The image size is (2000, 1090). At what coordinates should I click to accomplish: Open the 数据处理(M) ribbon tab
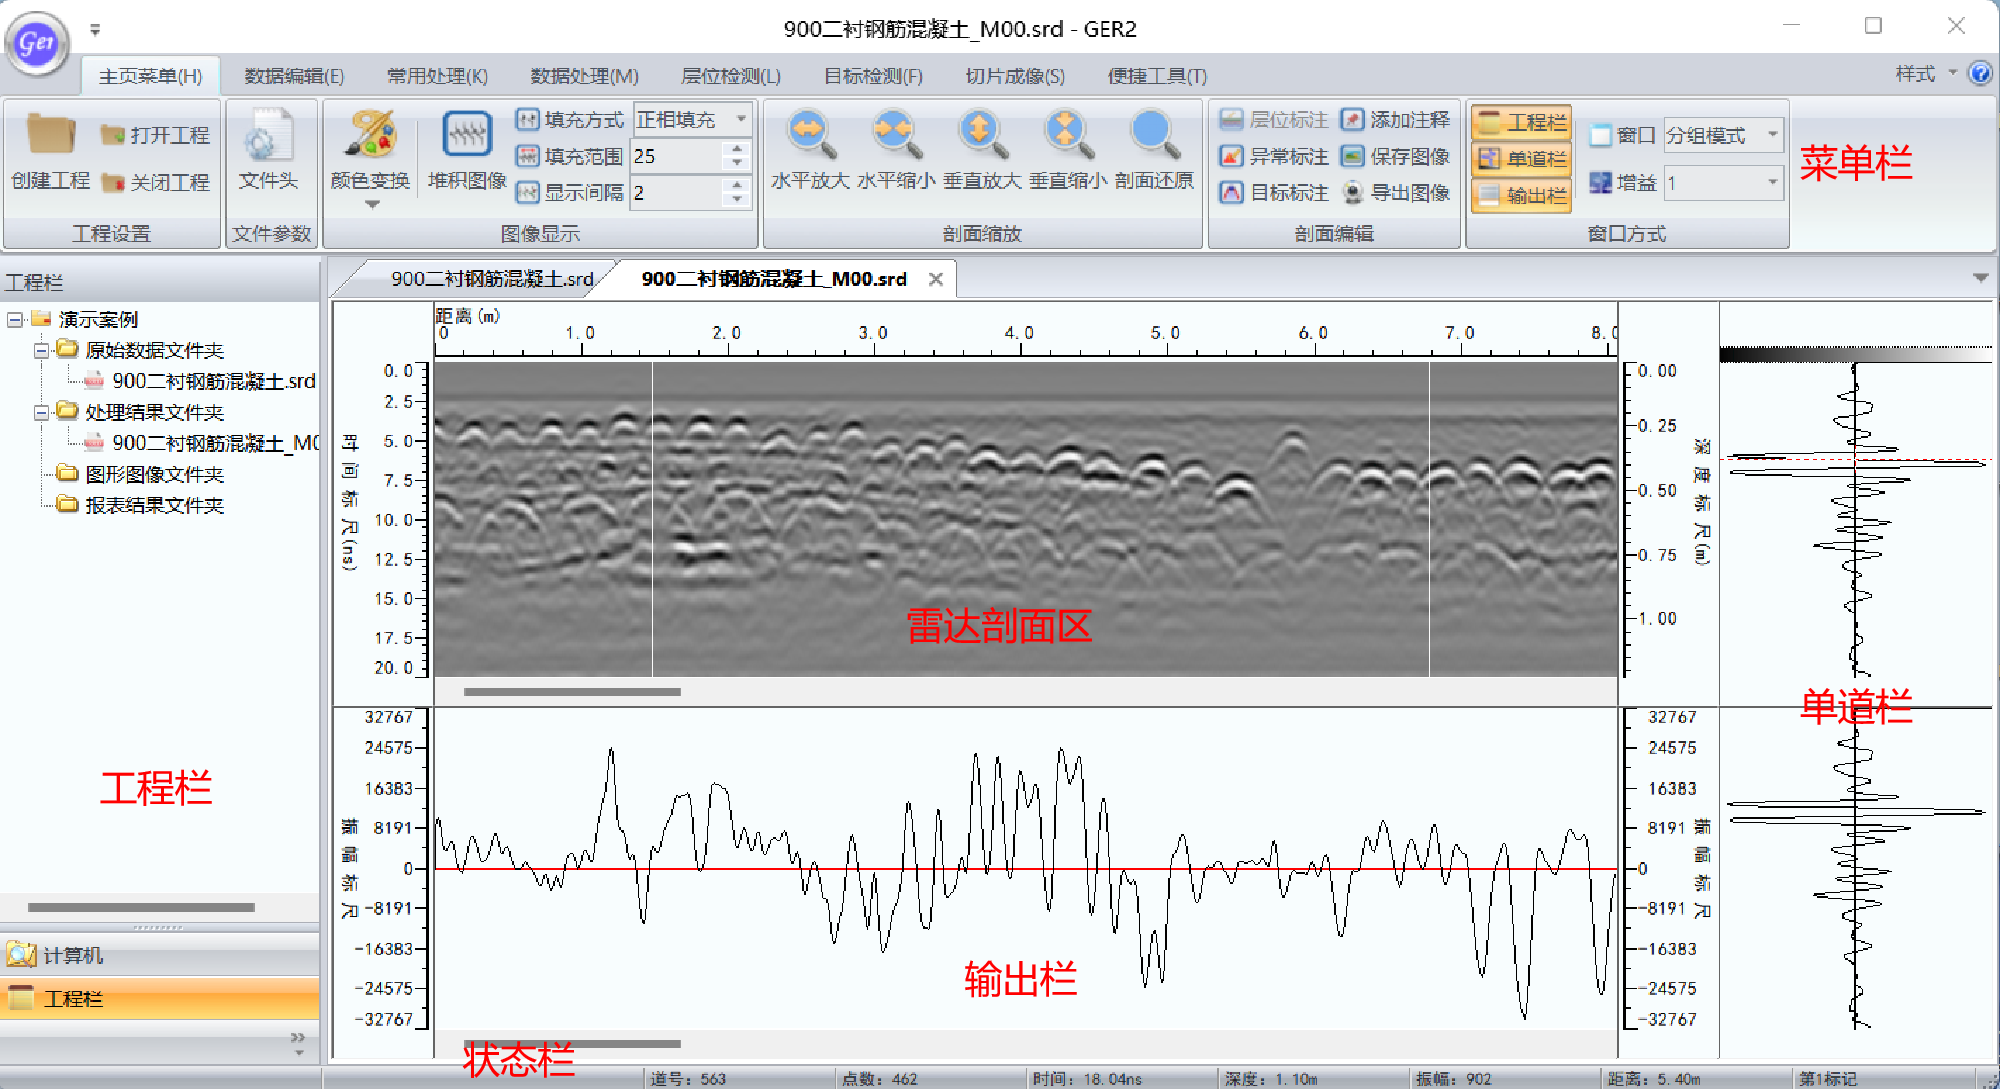coord(584,76)
